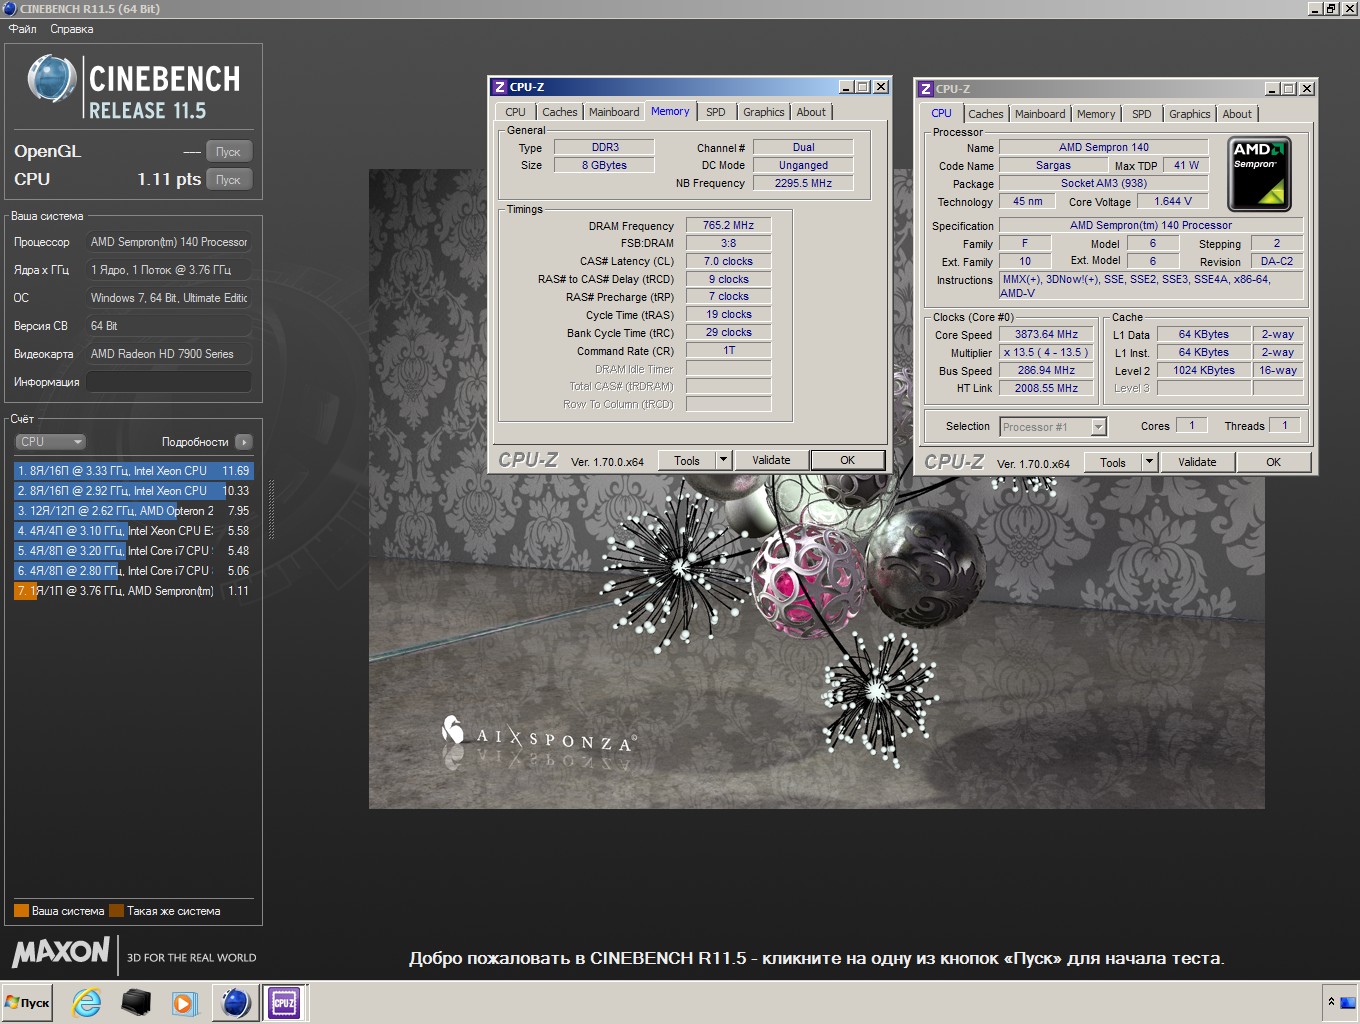Click the "AMD Sempron(tm) 140 Processor" processor field
Screen dimensions: 1360x1024
click(x=168, y=242)
